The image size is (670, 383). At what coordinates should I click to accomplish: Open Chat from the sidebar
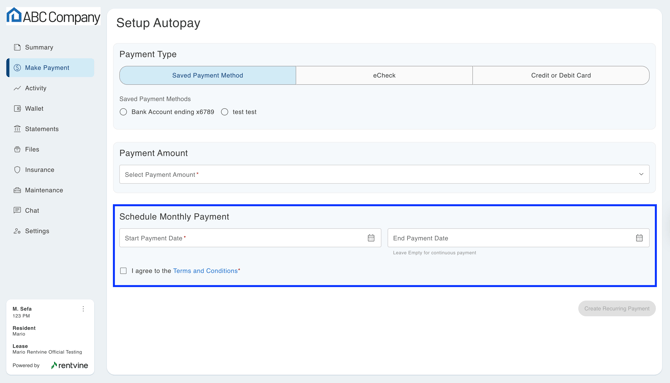pyautogui.click(x=50, y=210)
